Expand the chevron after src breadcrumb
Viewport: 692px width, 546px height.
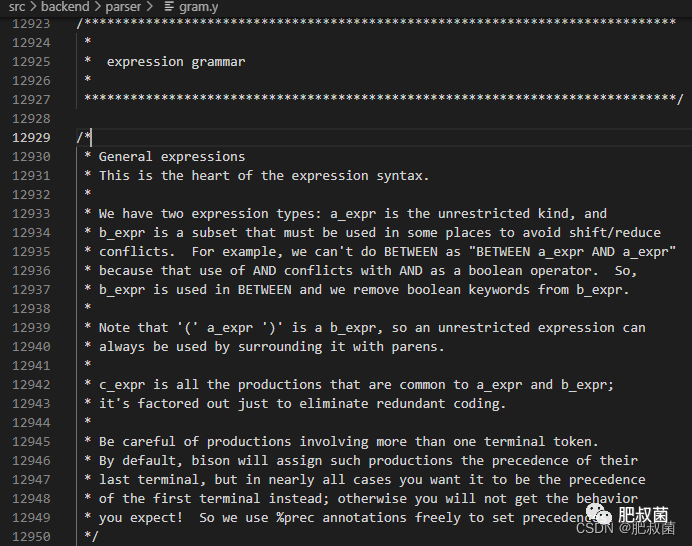click(x=33, y=7)
